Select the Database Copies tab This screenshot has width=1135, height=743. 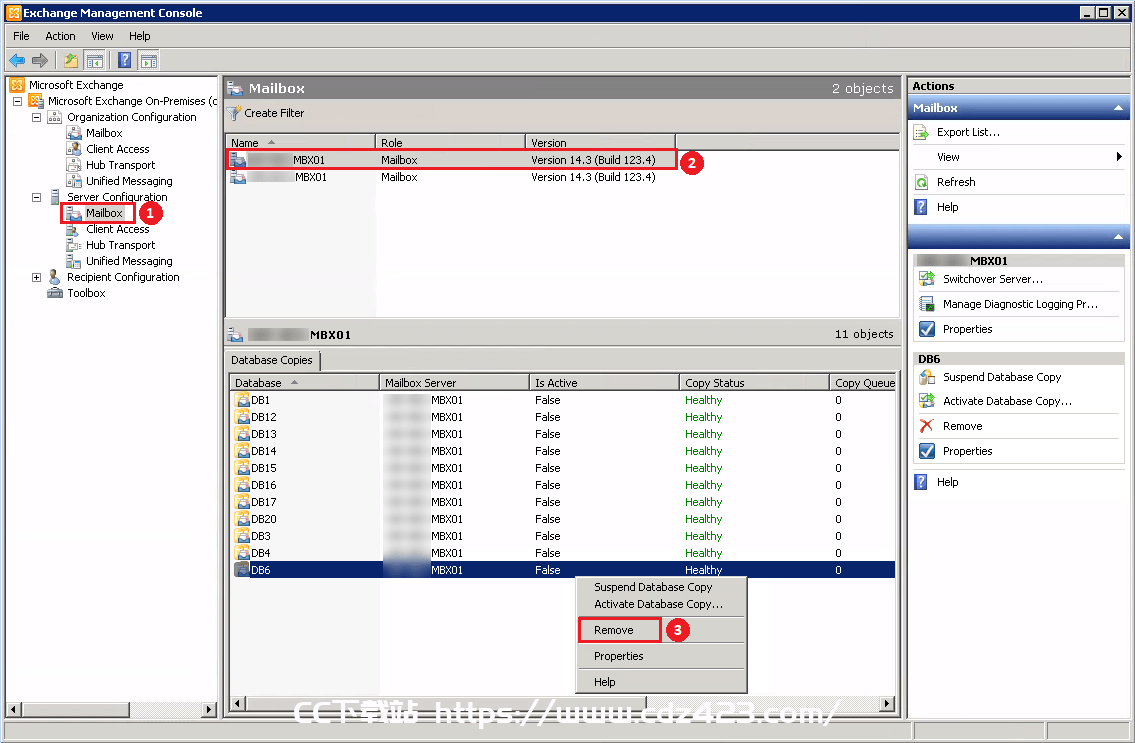point(271,360)
